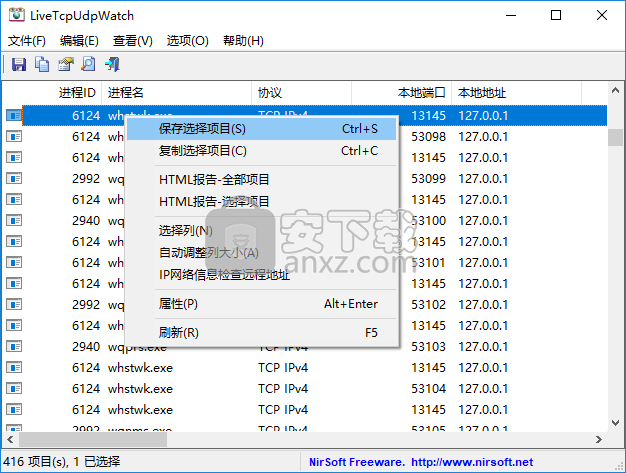Open the 选项(O) menu
The width and height of the screenshot is (626, 473).
click(x=188, y=41)
